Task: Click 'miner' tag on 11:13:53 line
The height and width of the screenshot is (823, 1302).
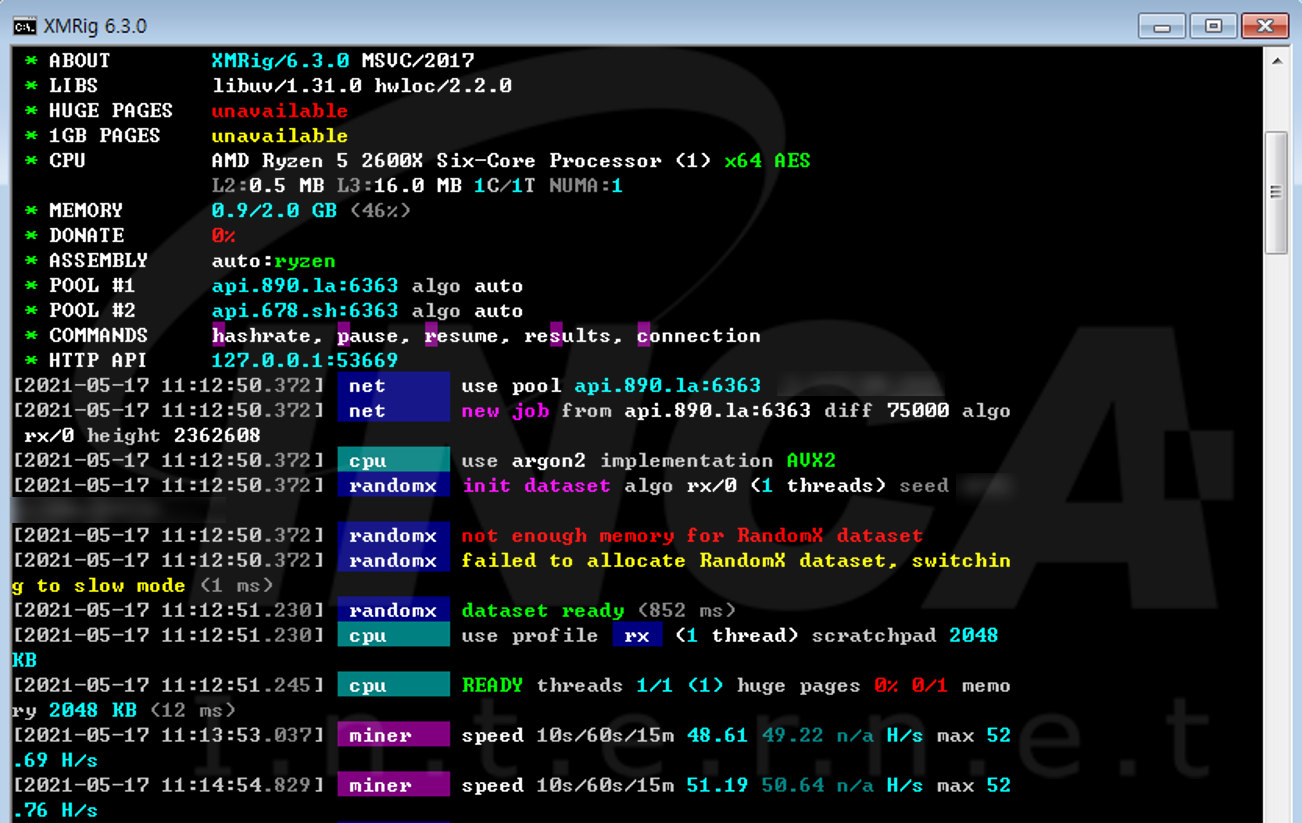Action: (393, 736)
